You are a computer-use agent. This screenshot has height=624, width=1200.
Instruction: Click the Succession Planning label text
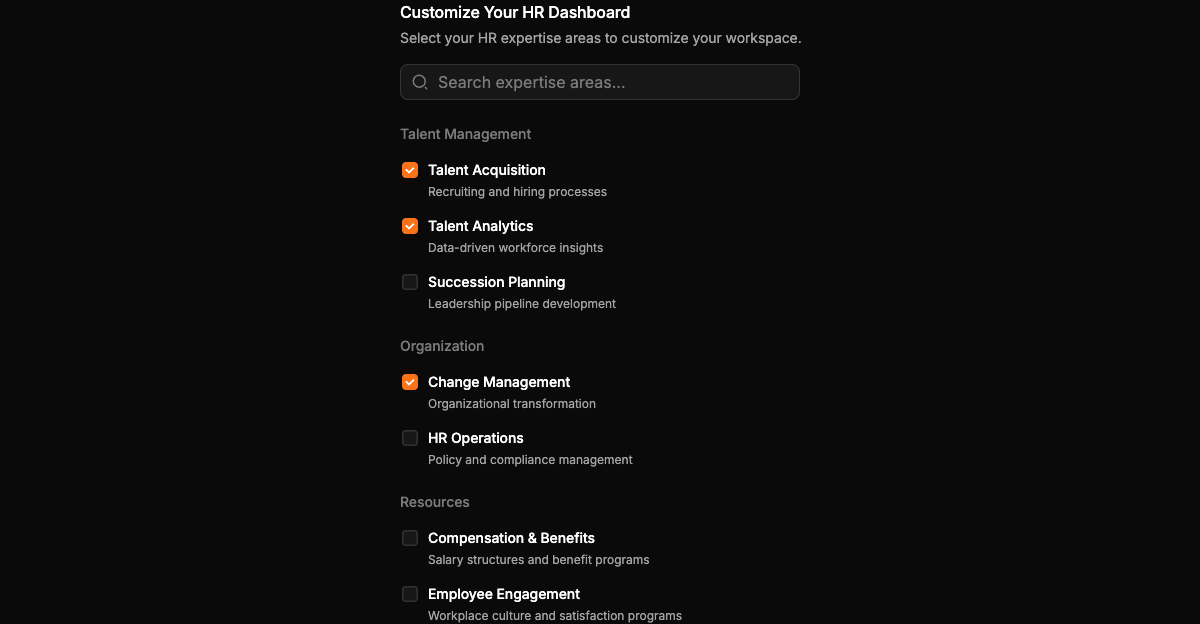pos(497,282)
